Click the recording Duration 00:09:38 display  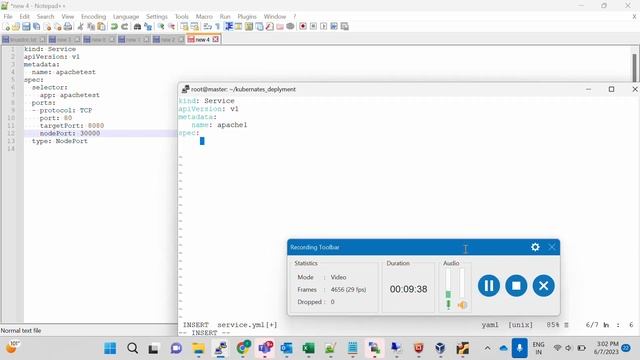click(x=408, y=289)
